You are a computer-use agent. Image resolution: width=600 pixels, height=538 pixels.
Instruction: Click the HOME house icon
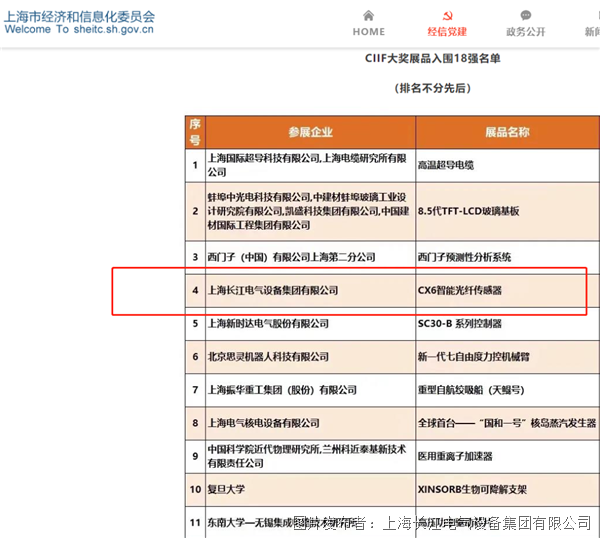click(x=368, y=16)
